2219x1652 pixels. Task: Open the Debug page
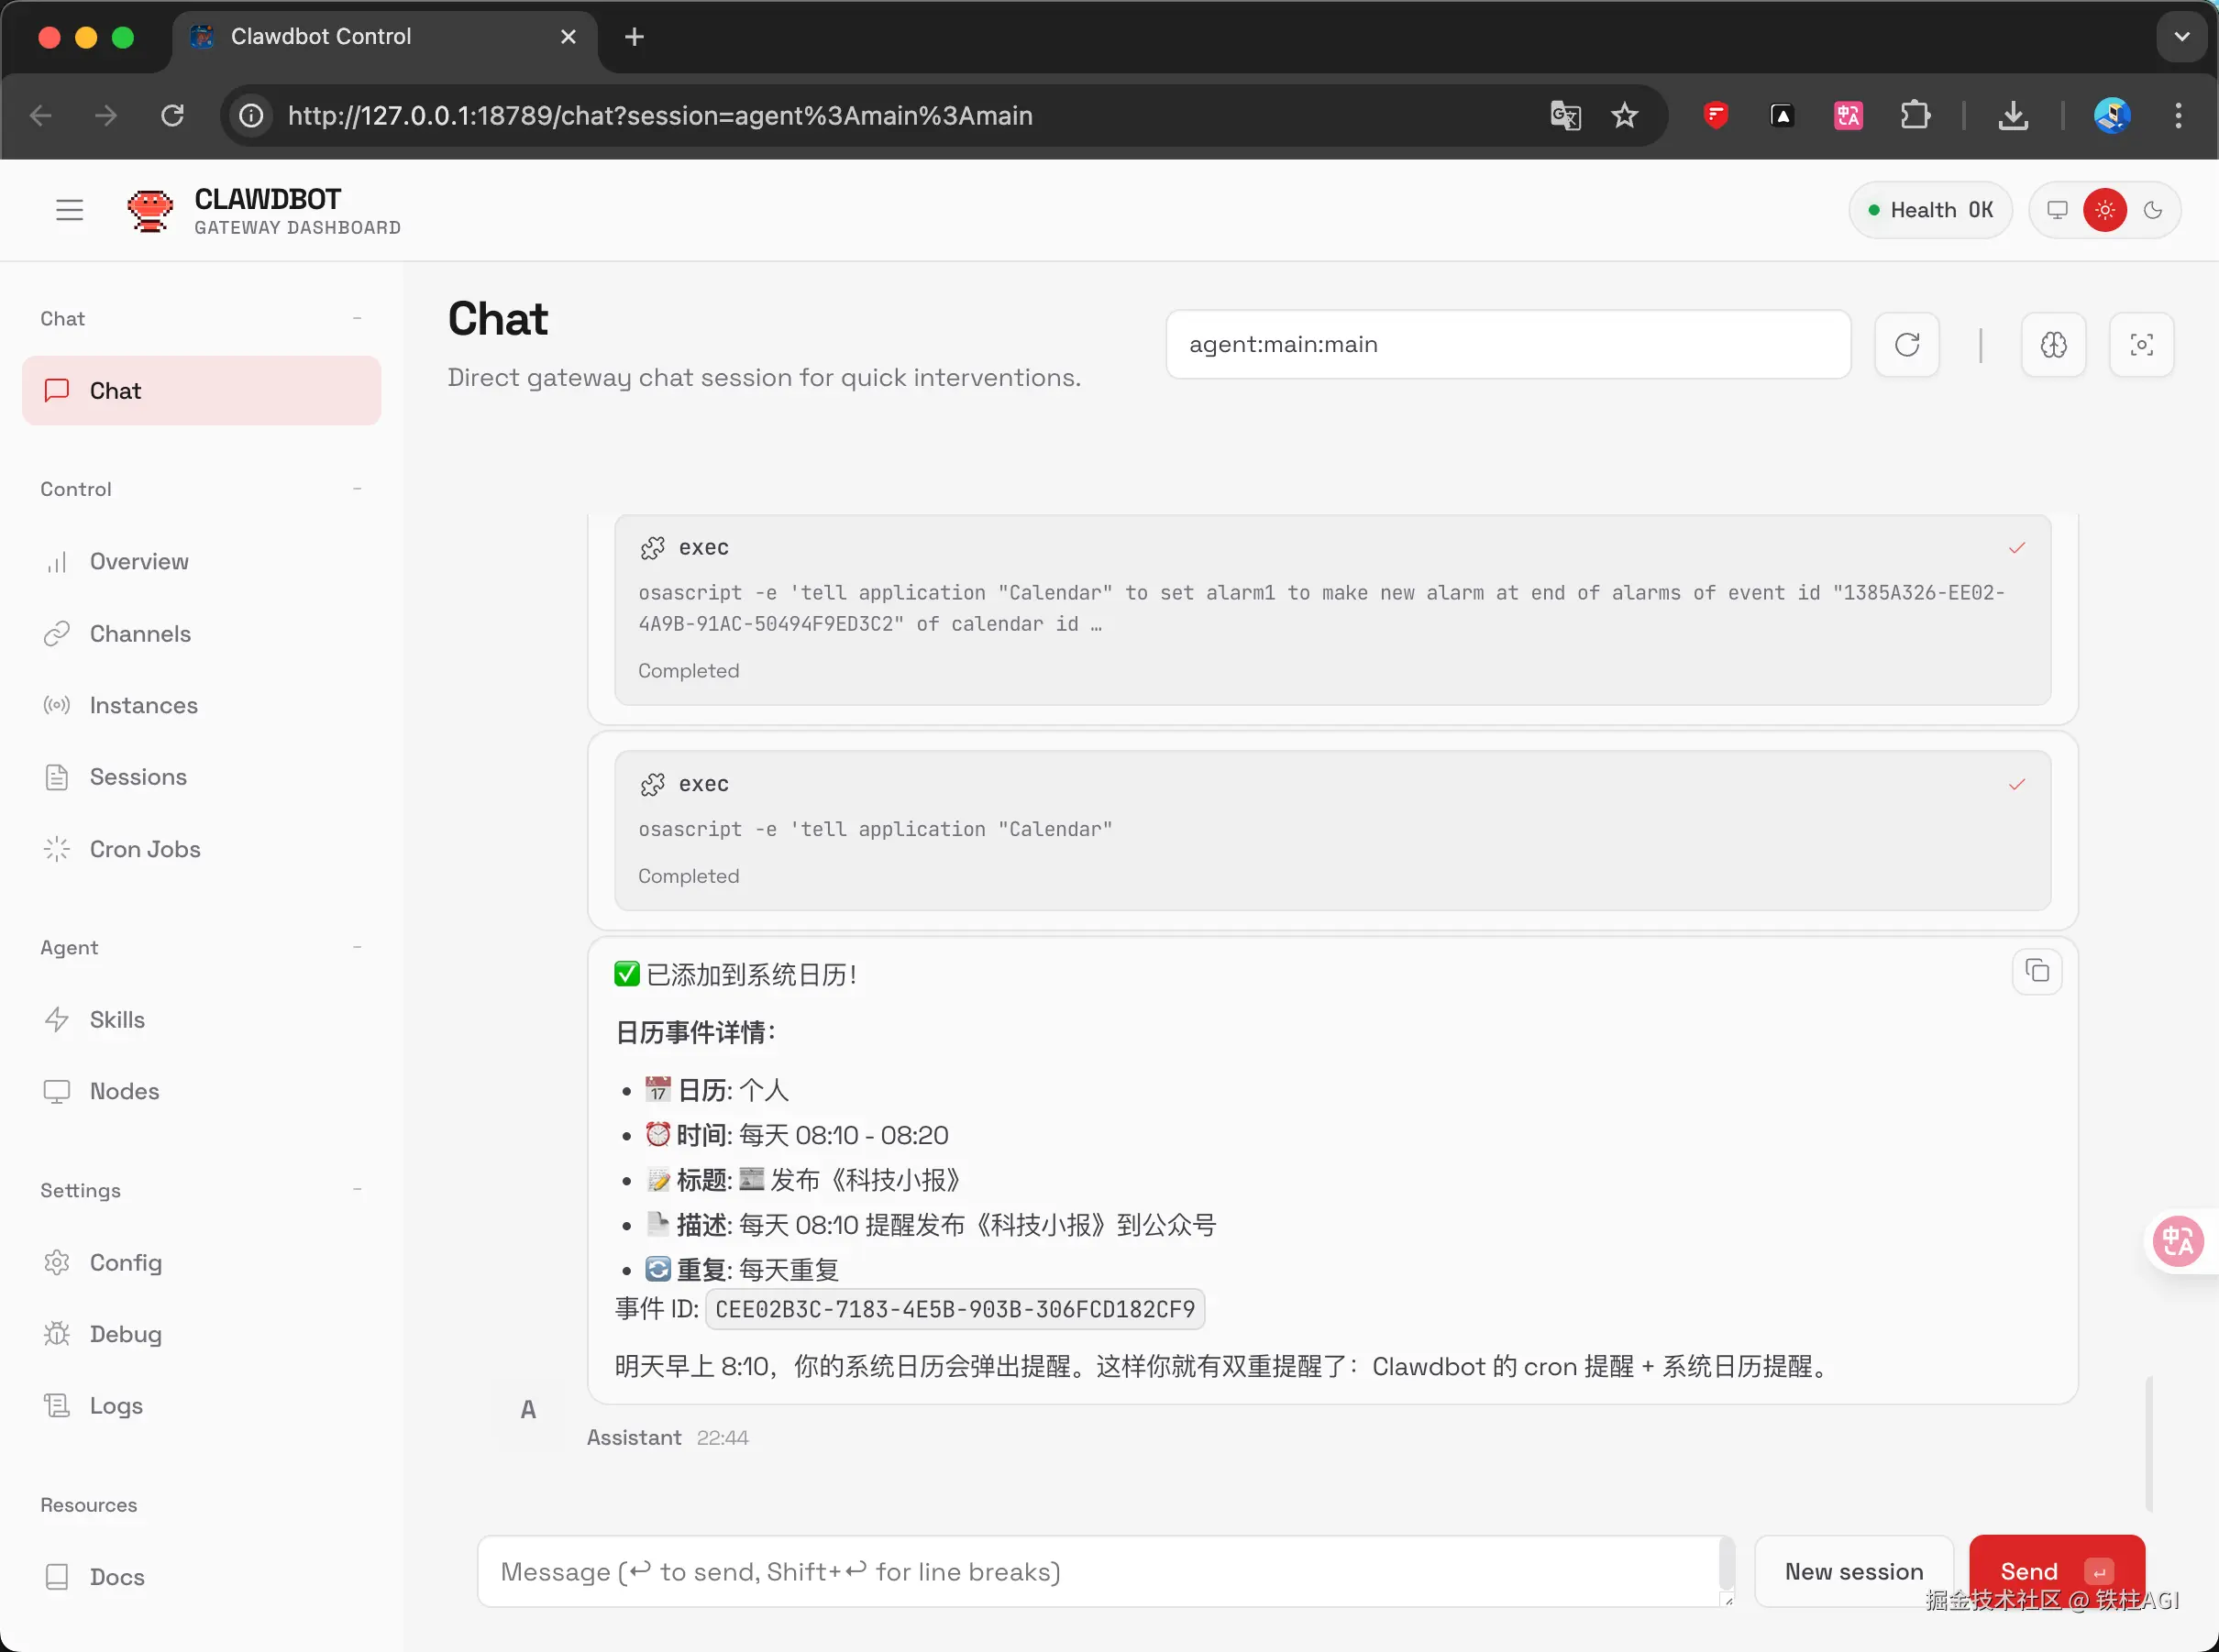pyautogui.click(x=125, y=1333)
